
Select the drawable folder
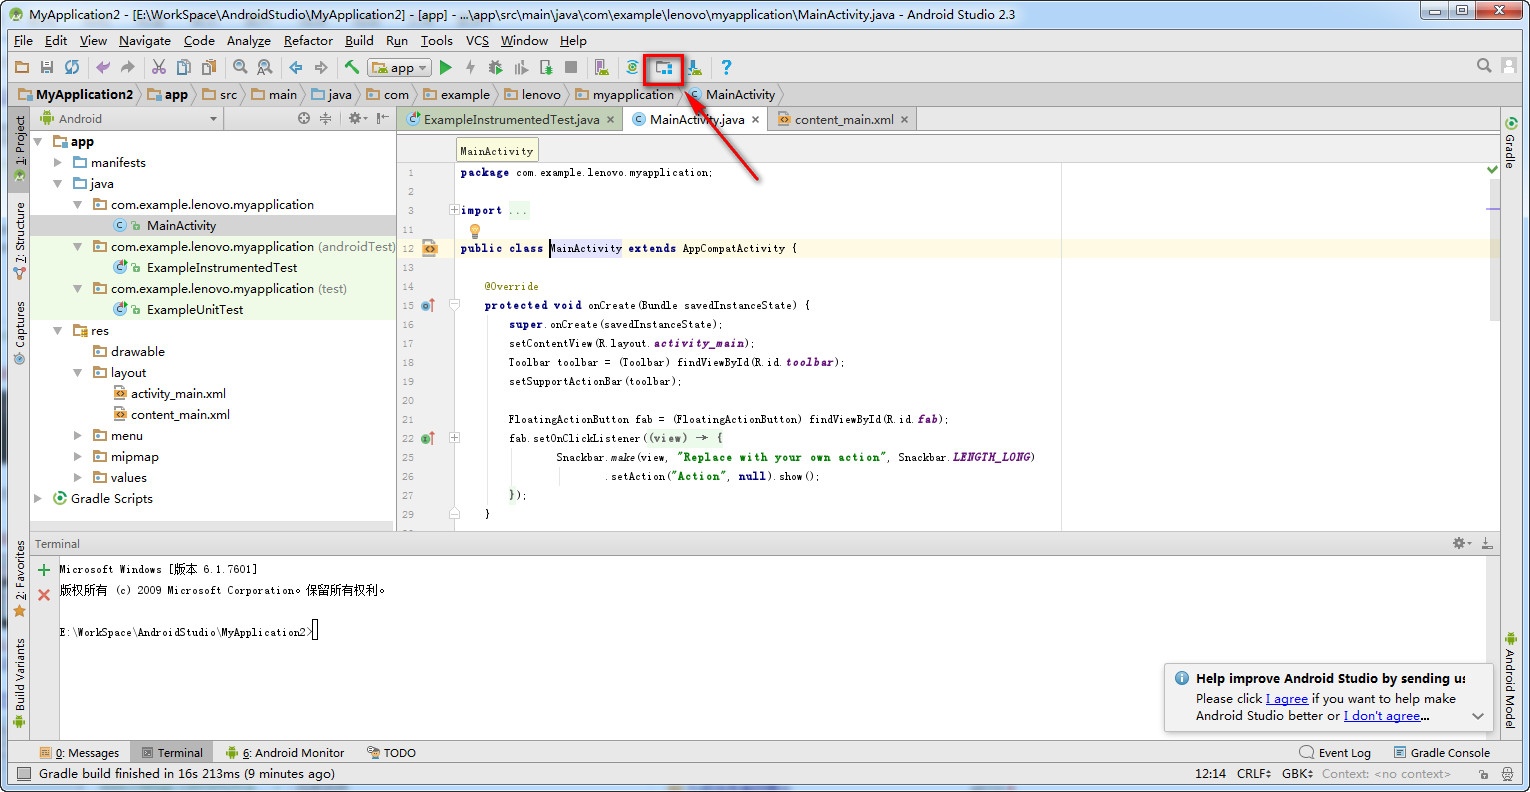138,352
